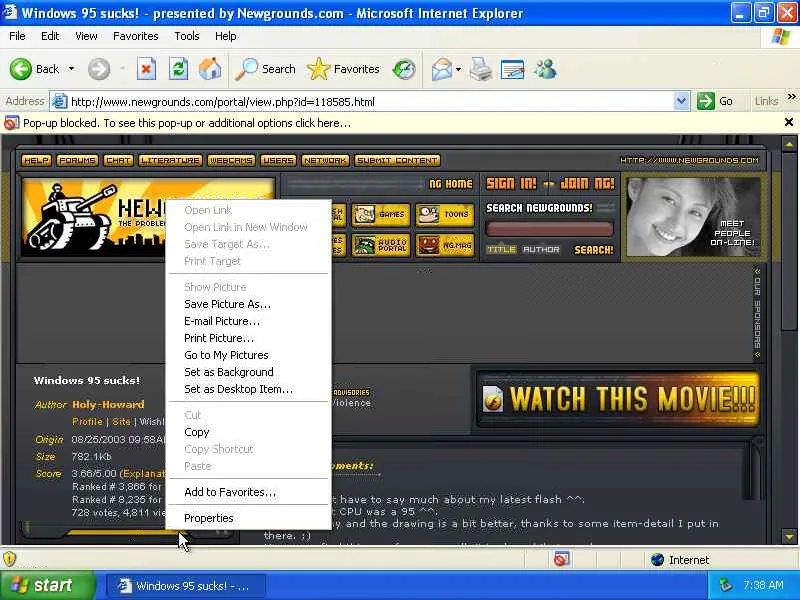
Task: Open the Help menu
Action: 226,36
